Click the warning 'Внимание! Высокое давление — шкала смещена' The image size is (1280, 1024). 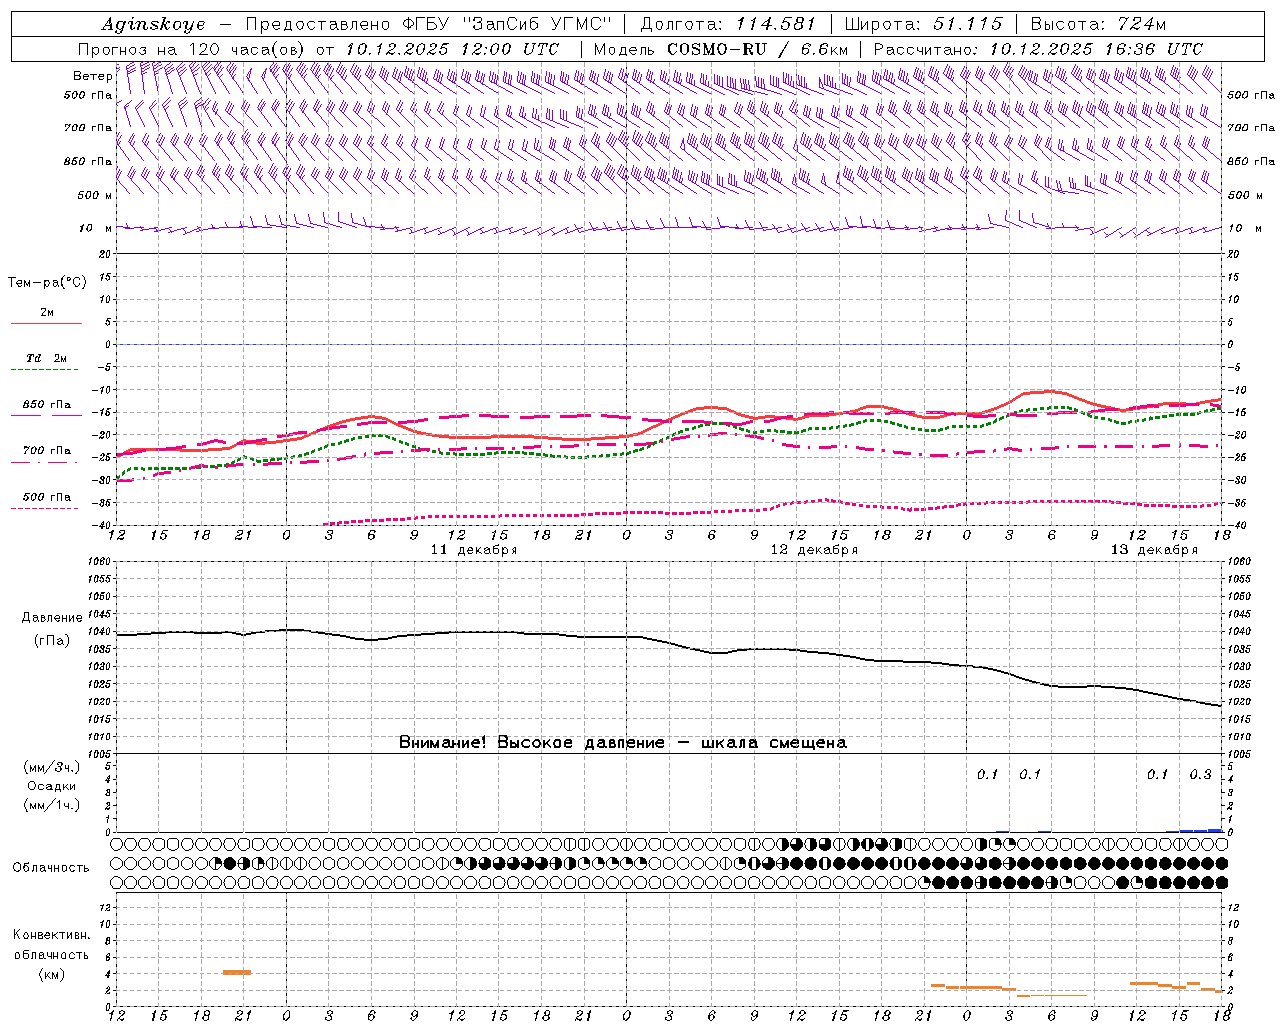coord(623,743)
